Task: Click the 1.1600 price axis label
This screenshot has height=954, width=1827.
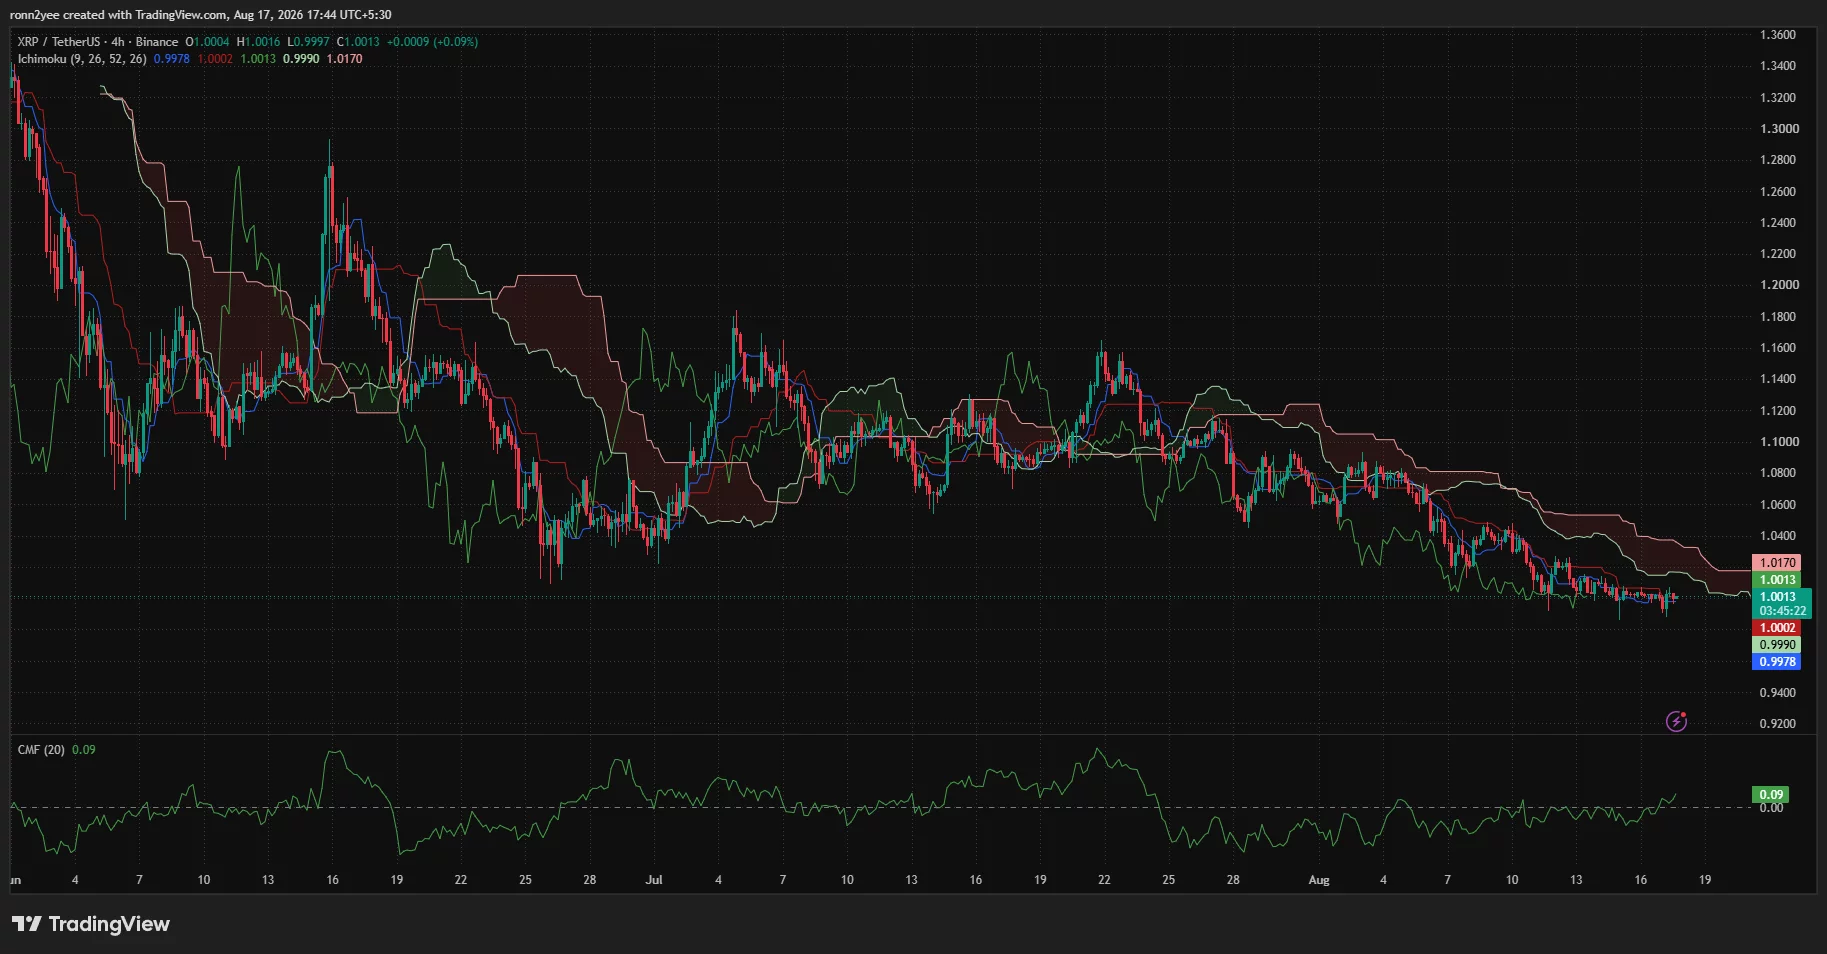Action: [1777, 348]
